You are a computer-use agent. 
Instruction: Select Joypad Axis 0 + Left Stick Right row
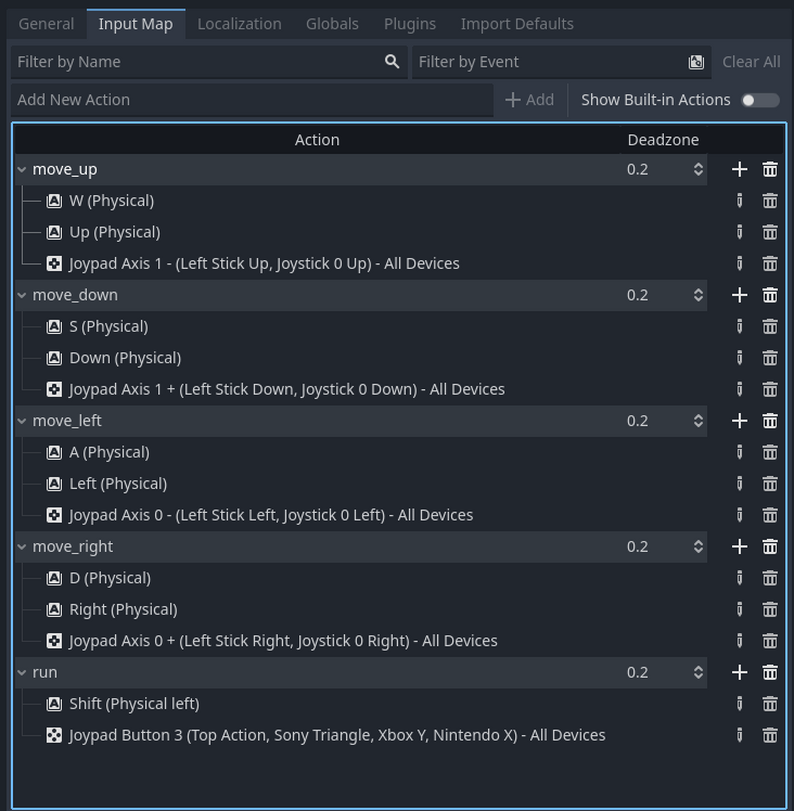click(x=361, y=641)
